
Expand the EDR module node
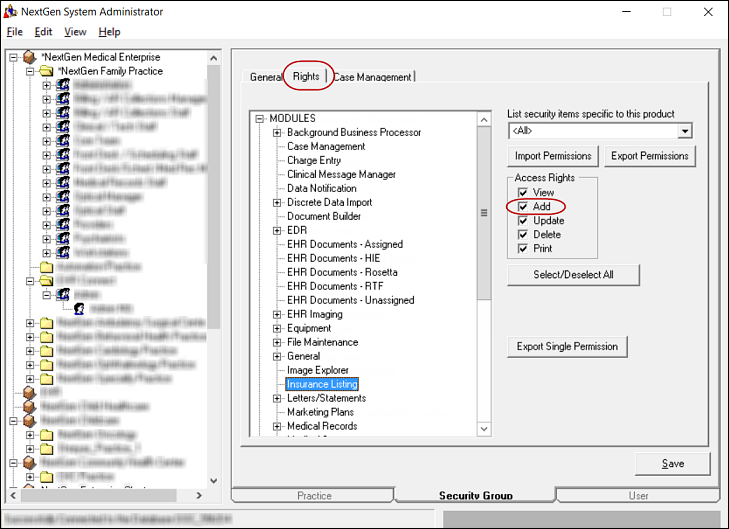pyautogui.click(x=277, y=231)
